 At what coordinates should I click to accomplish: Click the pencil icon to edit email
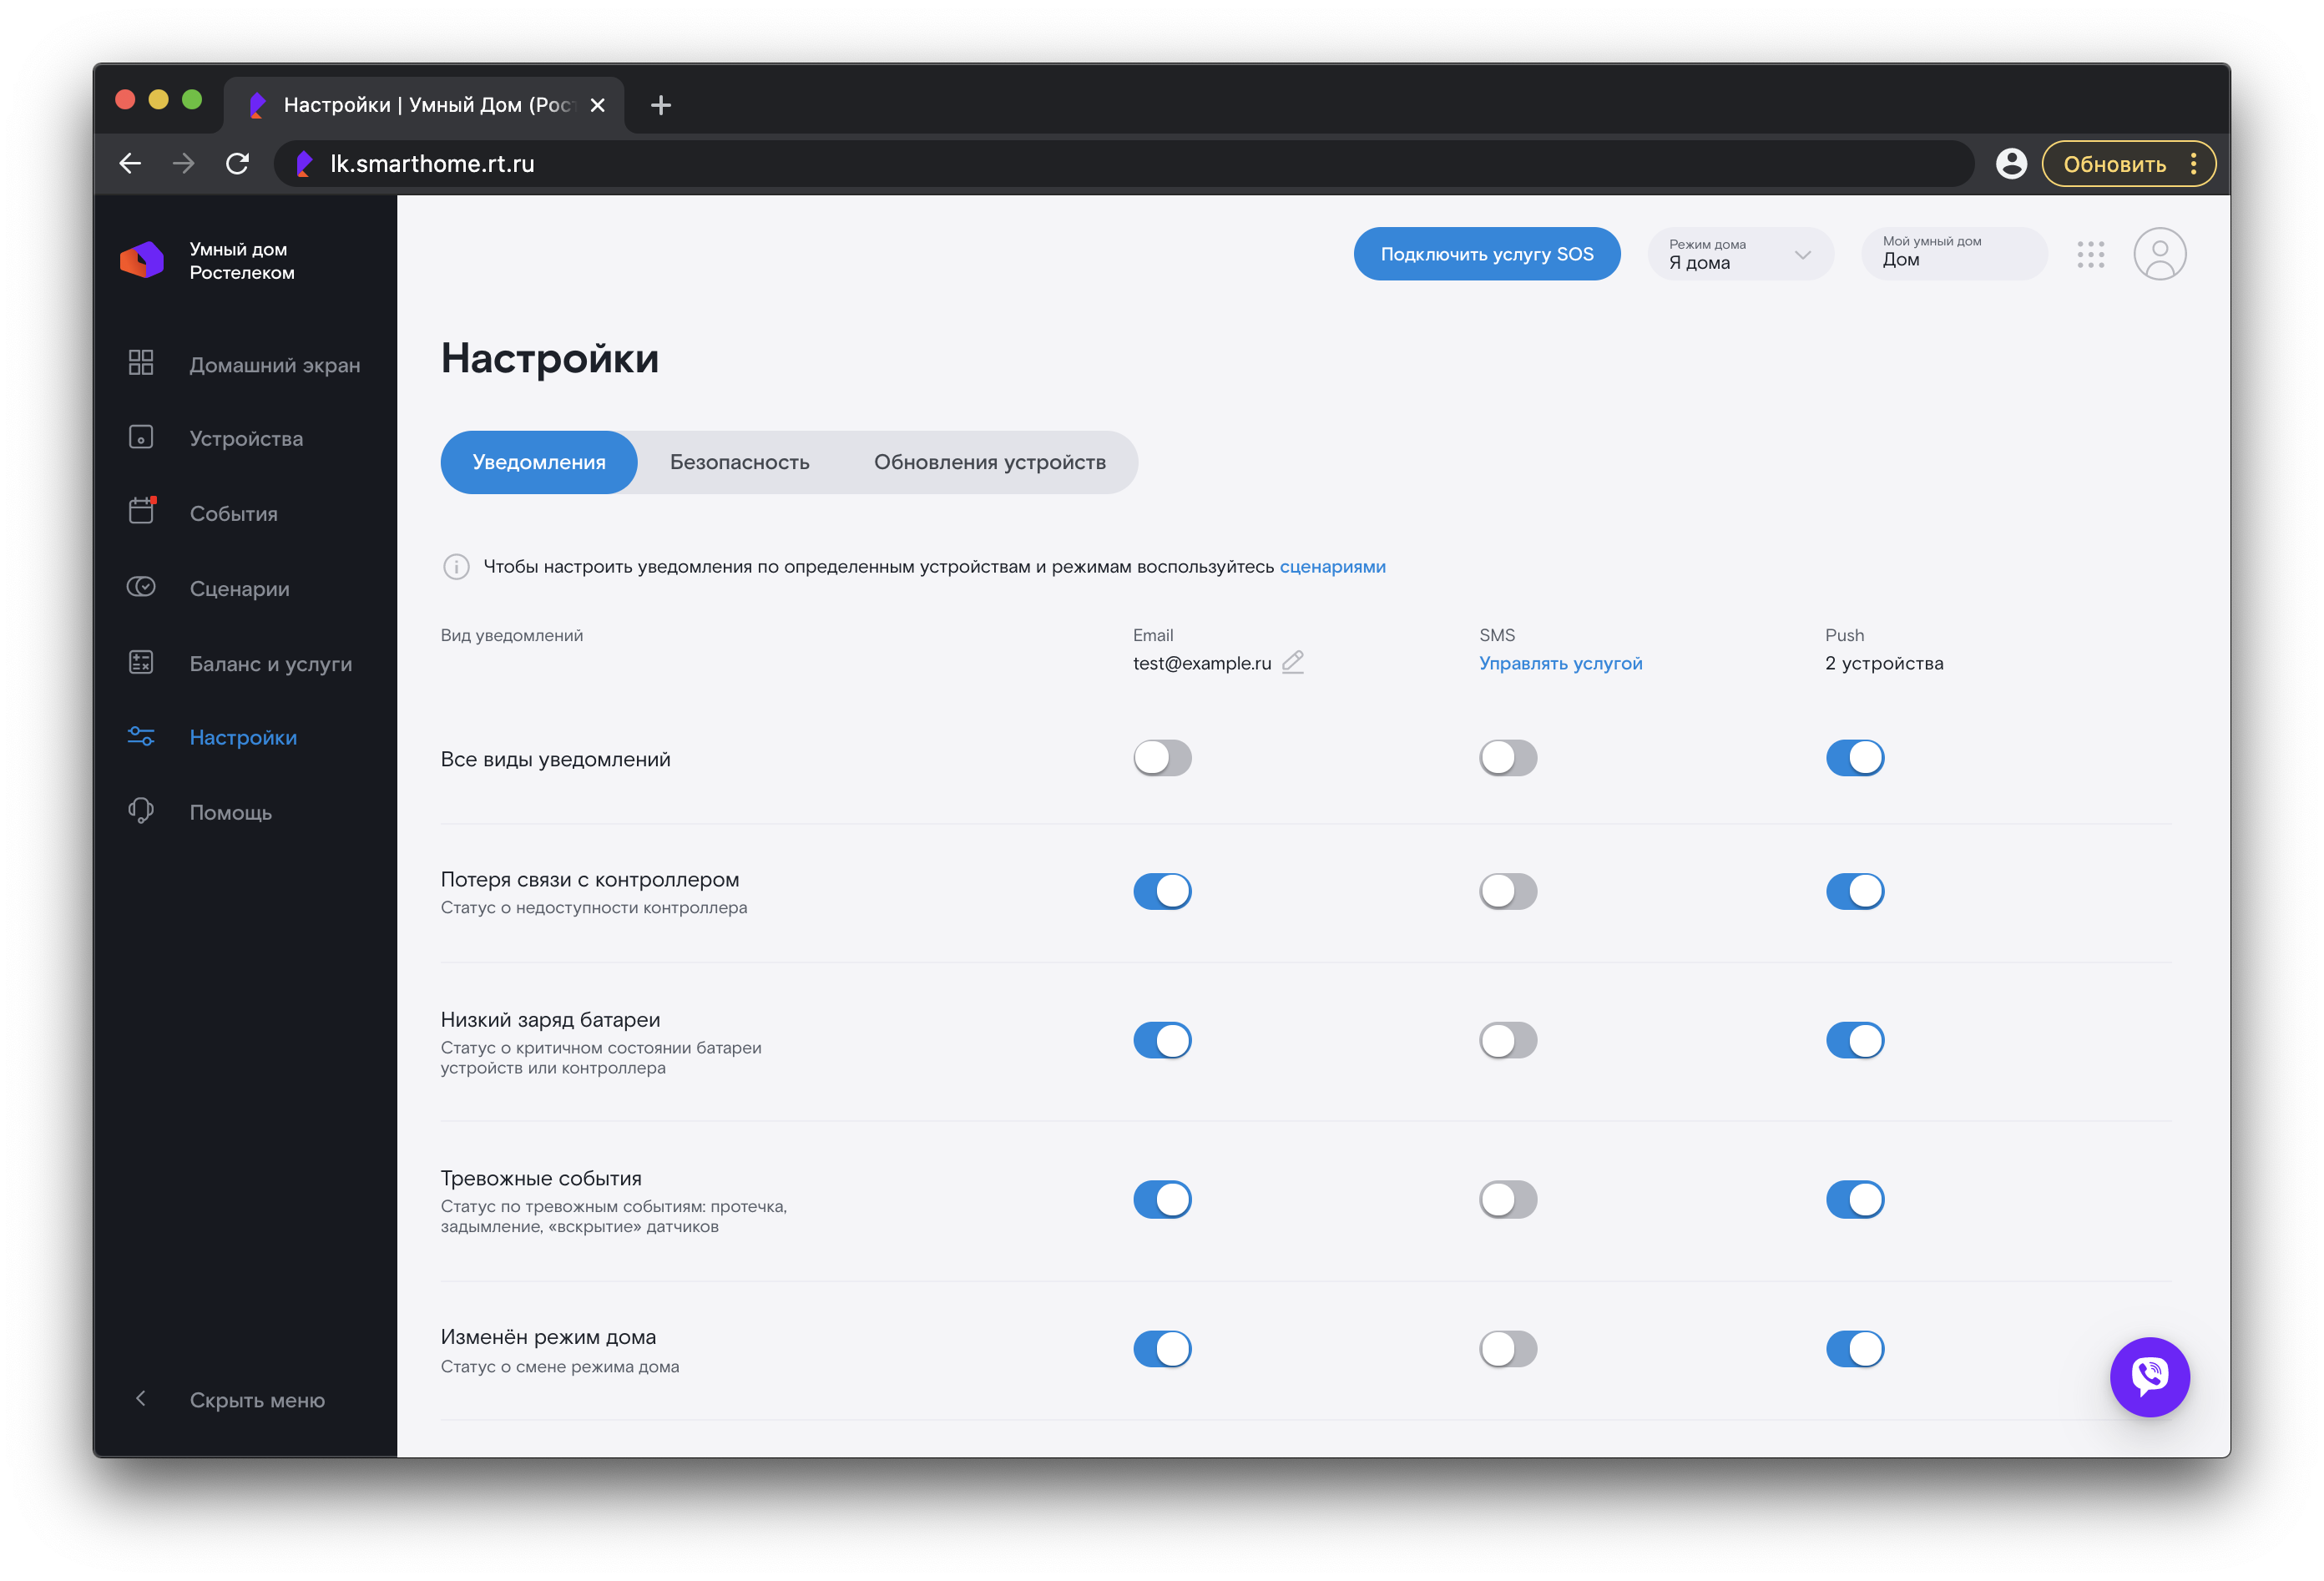[x=1292, y=662]
